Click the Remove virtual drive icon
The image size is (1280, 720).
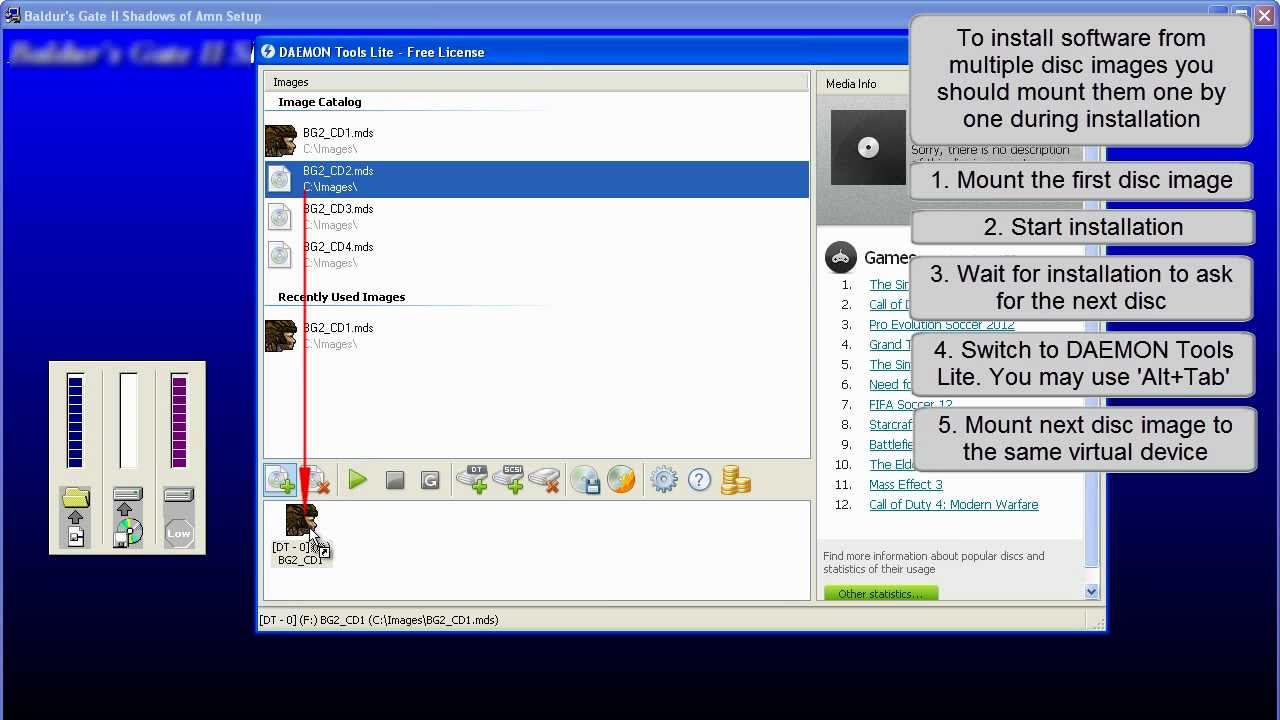click(544, 480)
